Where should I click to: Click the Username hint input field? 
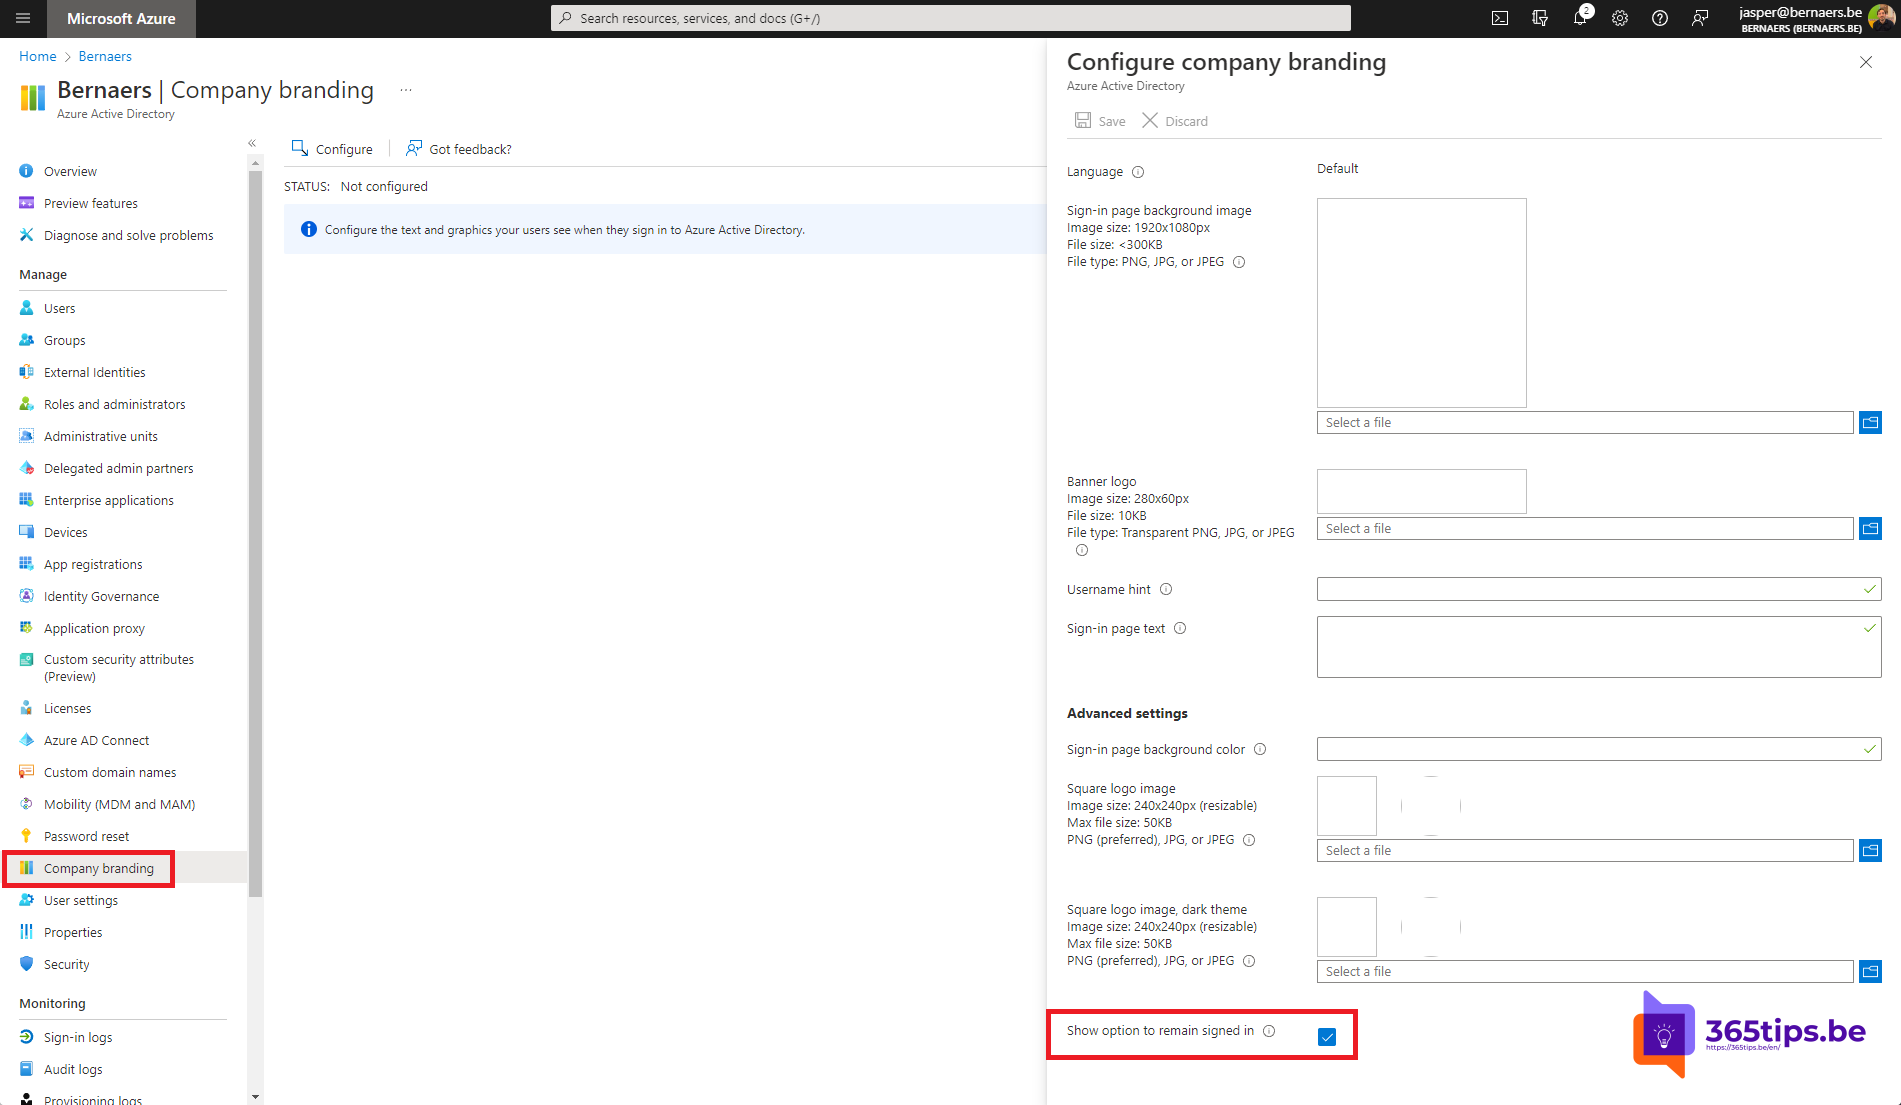tap(1599, 589)
